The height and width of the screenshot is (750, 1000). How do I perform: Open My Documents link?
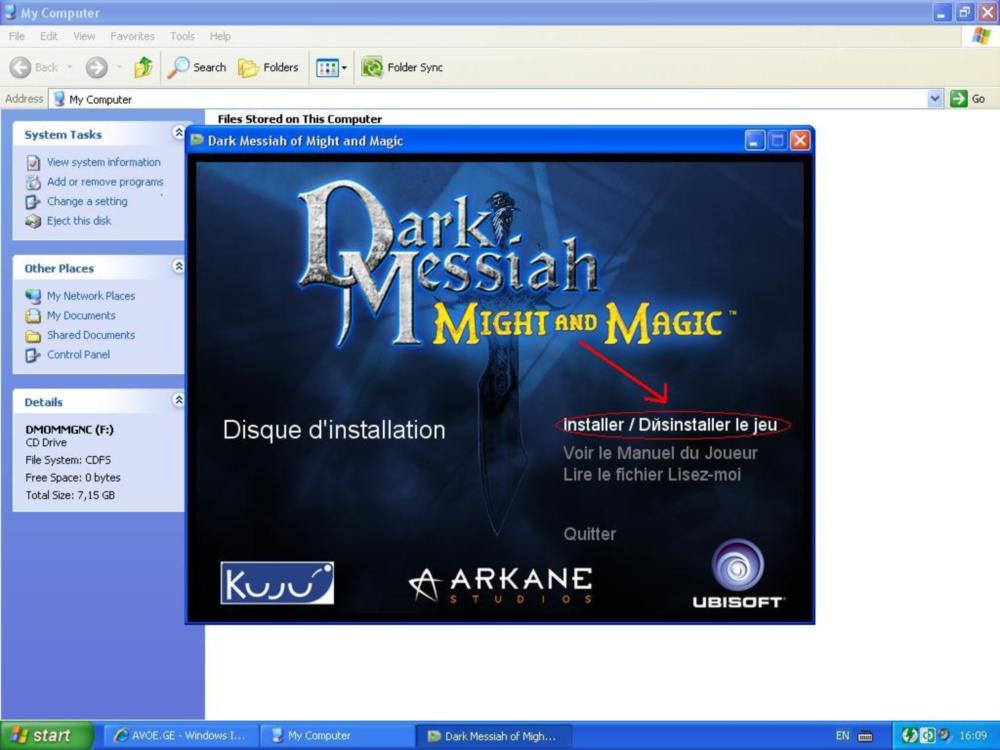[x=81, y=316]
